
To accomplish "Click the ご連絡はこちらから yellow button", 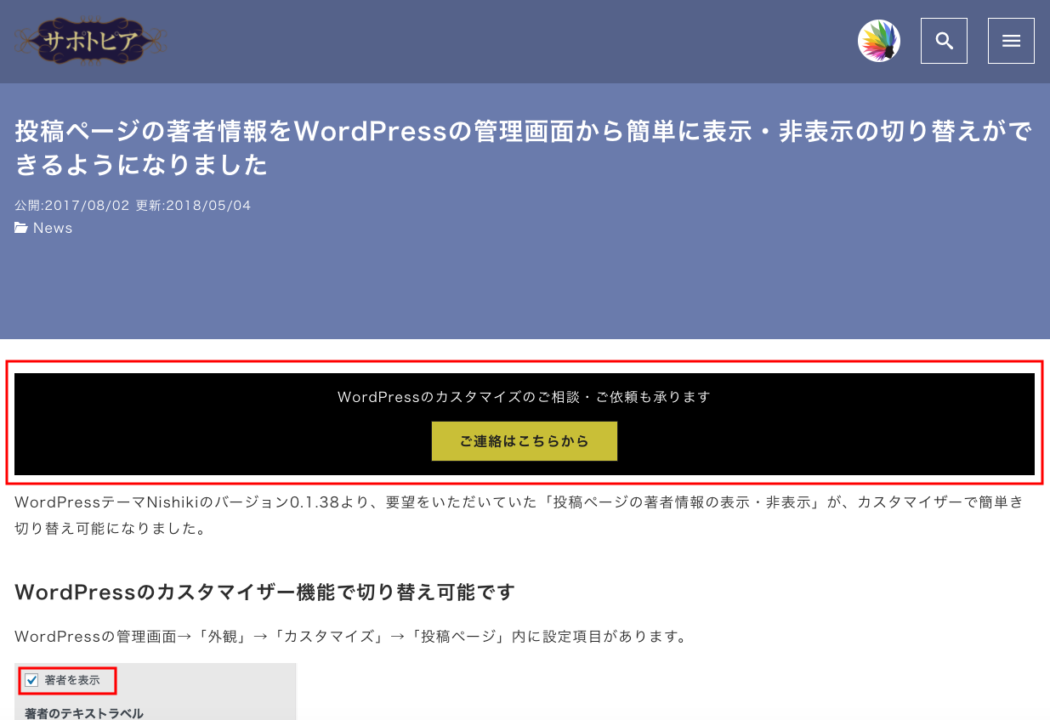I will 524,441.
